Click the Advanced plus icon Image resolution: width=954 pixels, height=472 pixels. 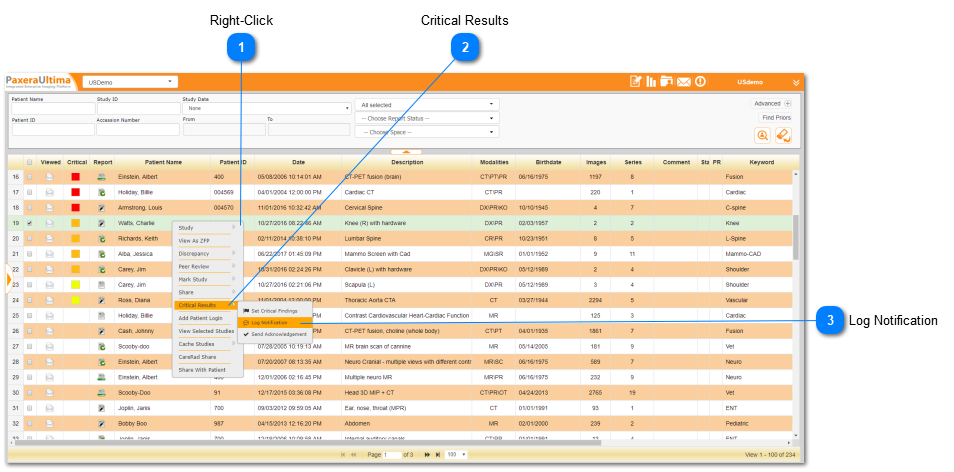coord(787,103)
